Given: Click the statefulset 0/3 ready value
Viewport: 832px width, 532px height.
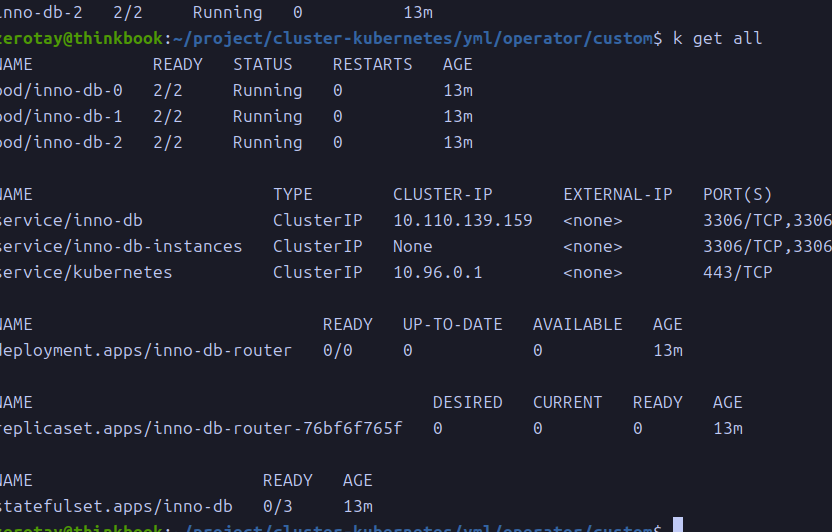Looking at the screenshot, I should [x=277, y=506].
